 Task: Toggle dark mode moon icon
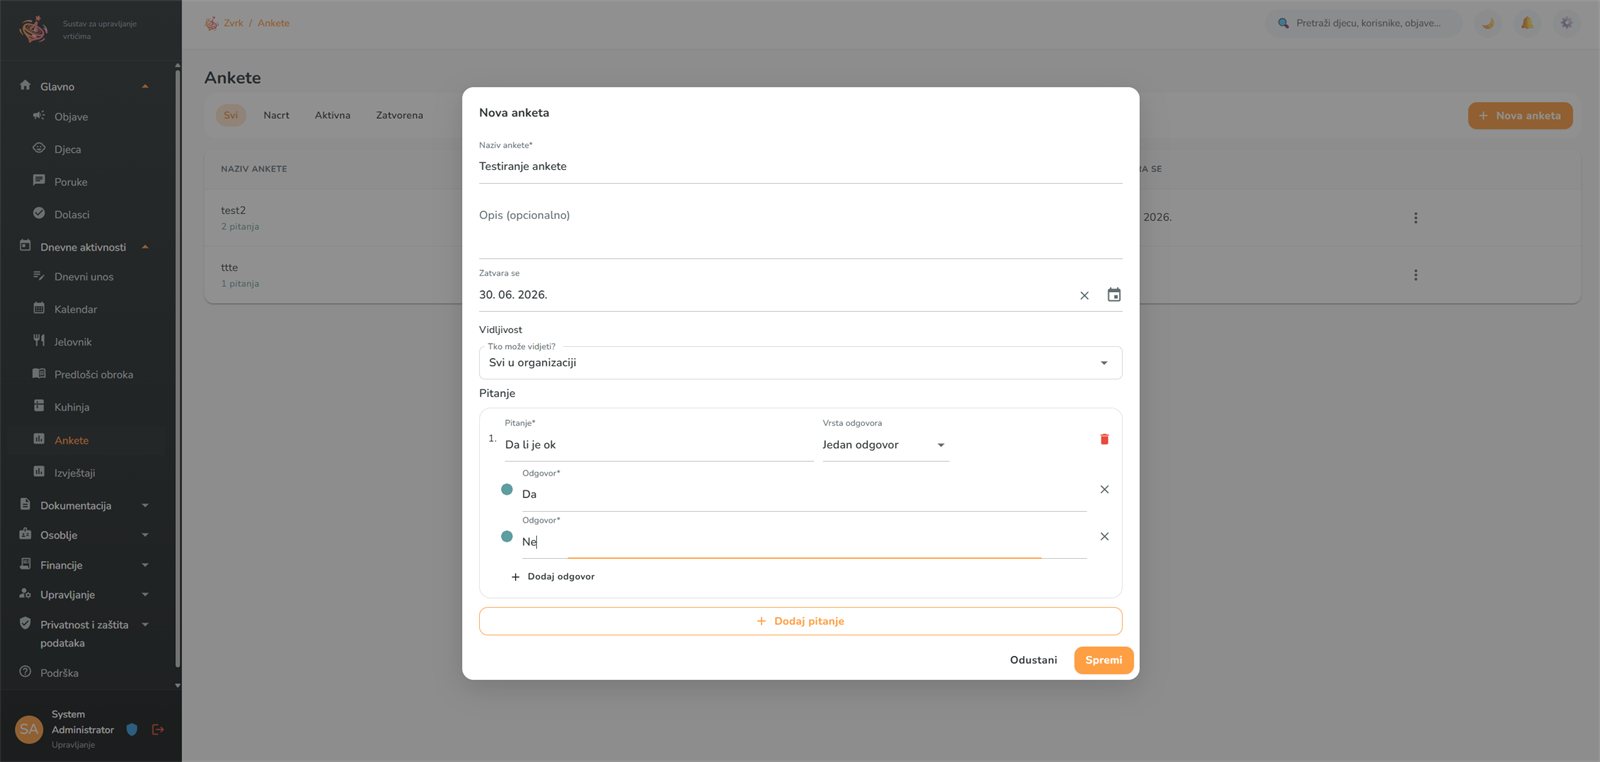point(1488,23)
